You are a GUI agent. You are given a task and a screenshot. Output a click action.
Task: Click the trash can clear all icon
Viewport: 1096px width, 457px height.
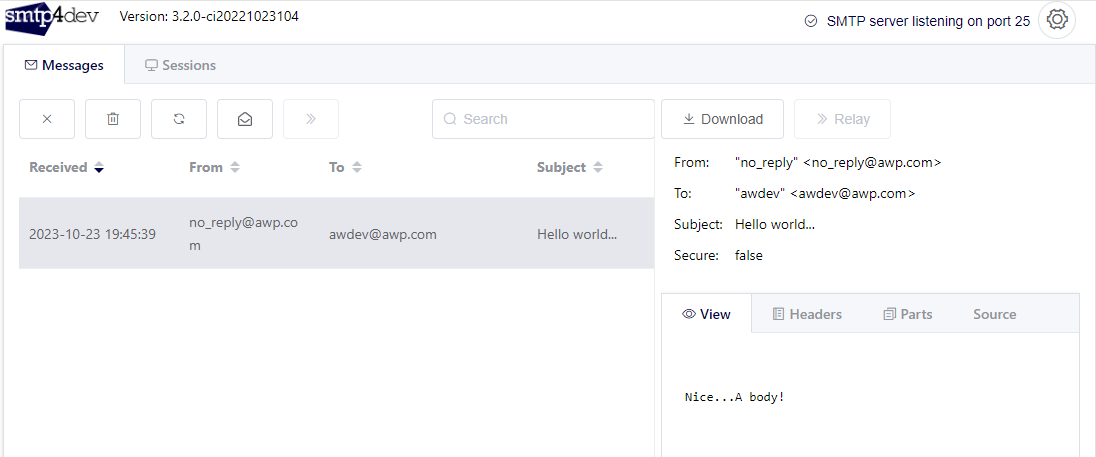point(113,119)
